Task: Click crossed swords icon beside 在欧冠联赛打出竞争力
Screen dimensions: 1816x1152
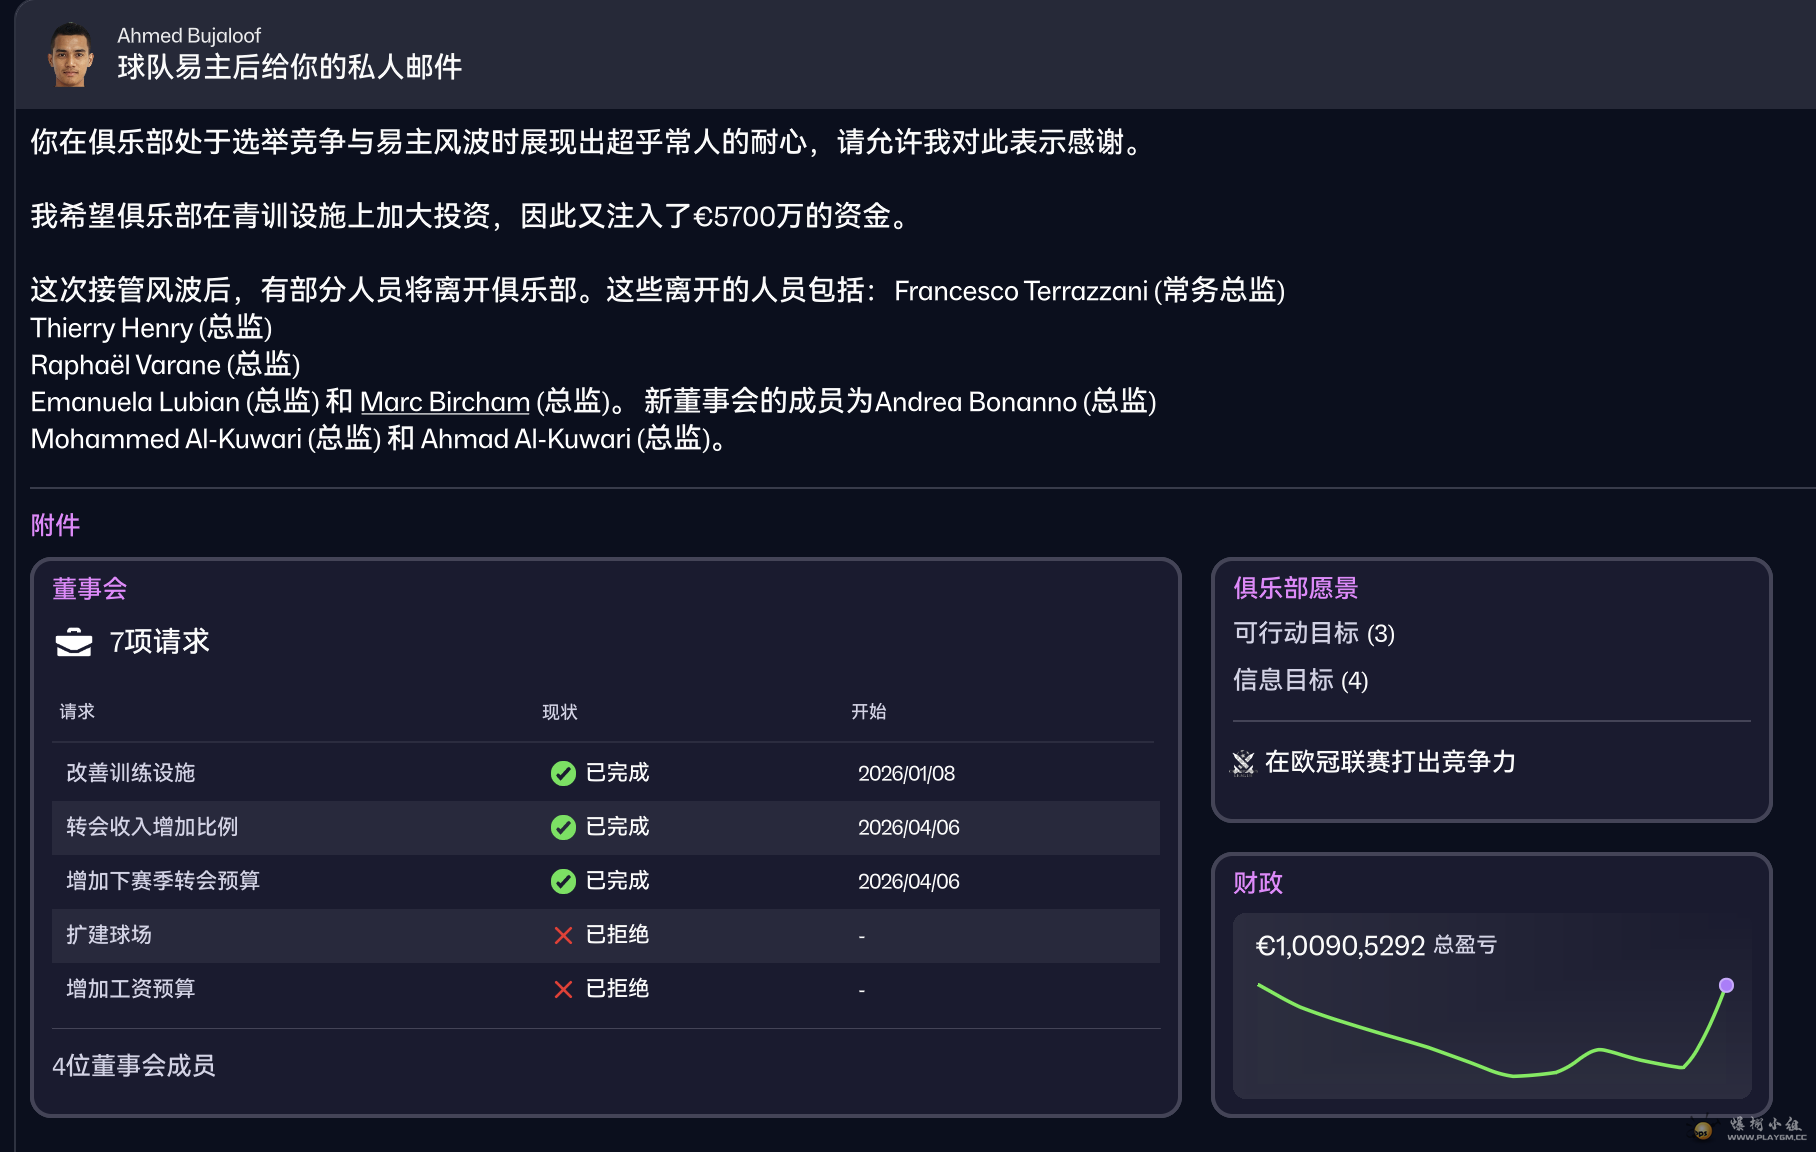Action: 1243,763
